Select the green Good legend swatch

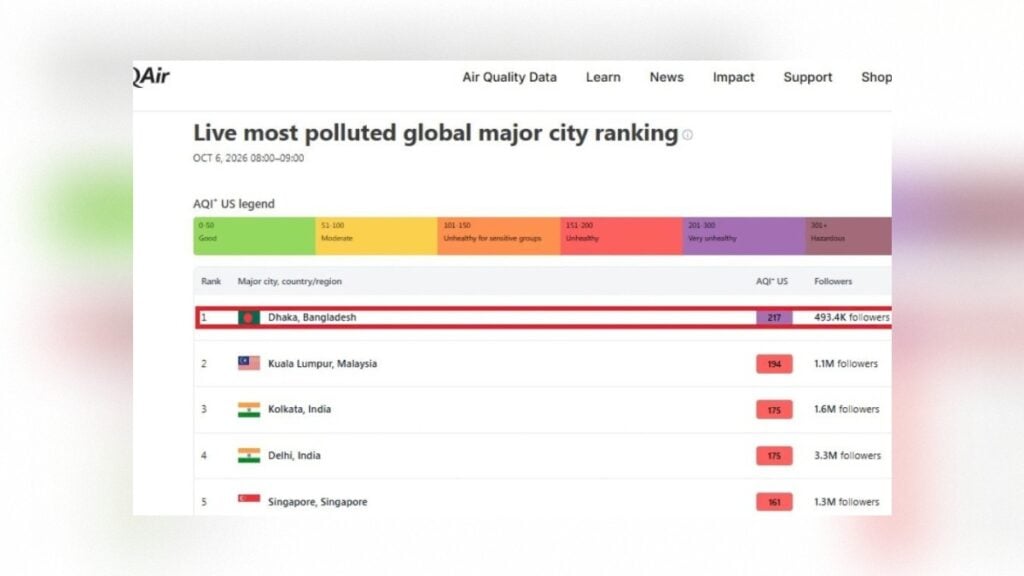[254, 236]
